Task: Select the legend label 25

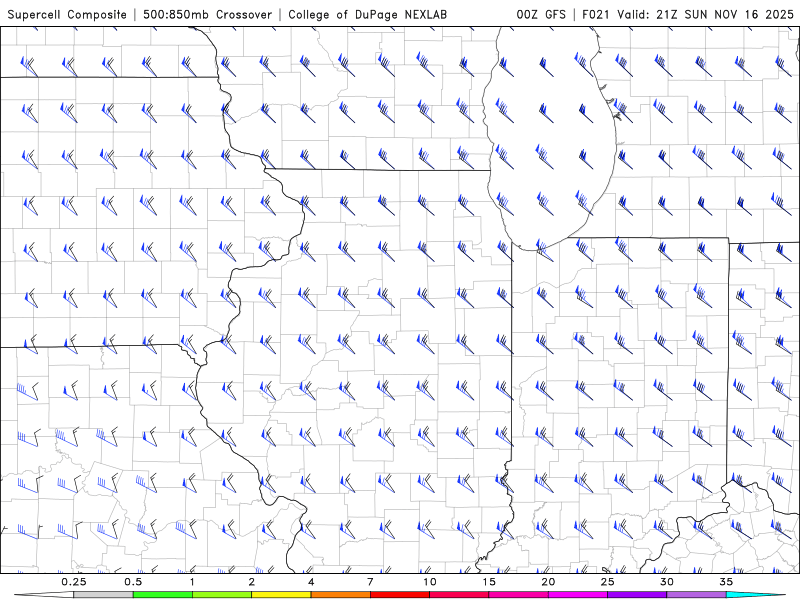Action: click(x=607, y=582)
